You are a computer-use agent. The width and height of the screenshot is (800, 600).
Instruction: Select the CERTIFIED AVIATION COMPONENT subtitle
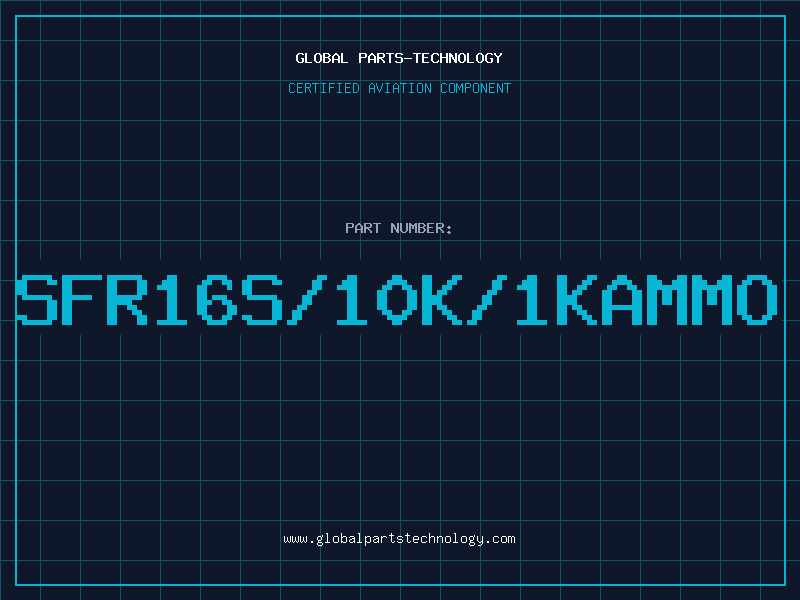click(399, 88)
